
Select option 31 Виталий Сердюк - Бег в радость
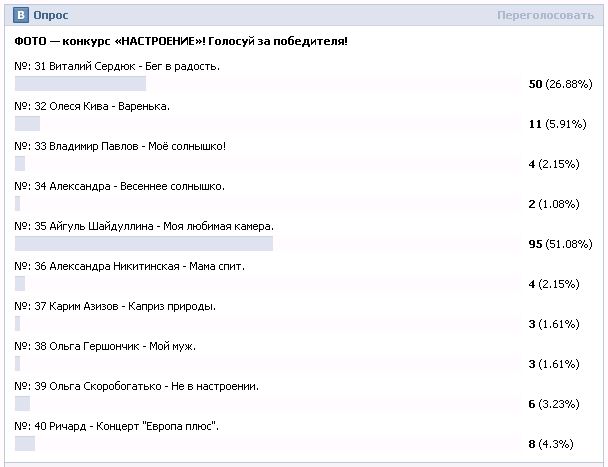[118, 66]
